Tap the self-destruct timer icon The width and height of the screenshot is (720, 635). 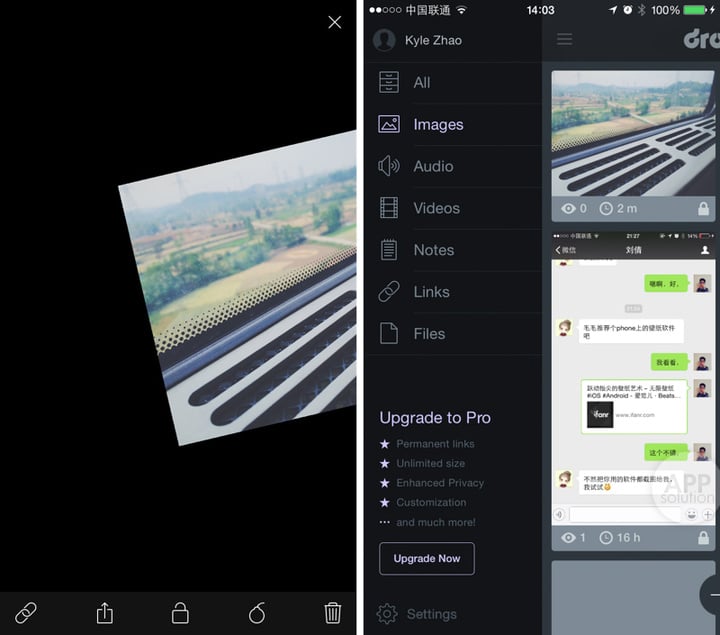pos(257,613)
